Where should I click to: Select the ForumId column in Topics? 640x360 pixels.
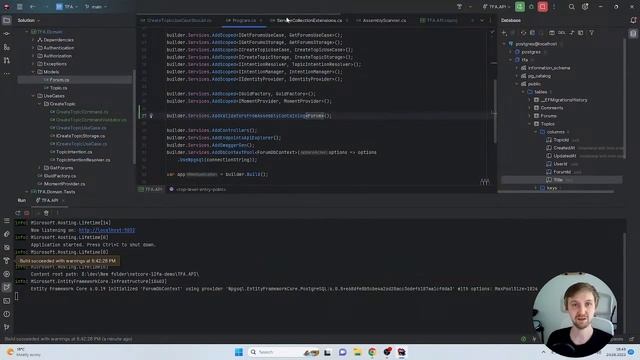562,172
